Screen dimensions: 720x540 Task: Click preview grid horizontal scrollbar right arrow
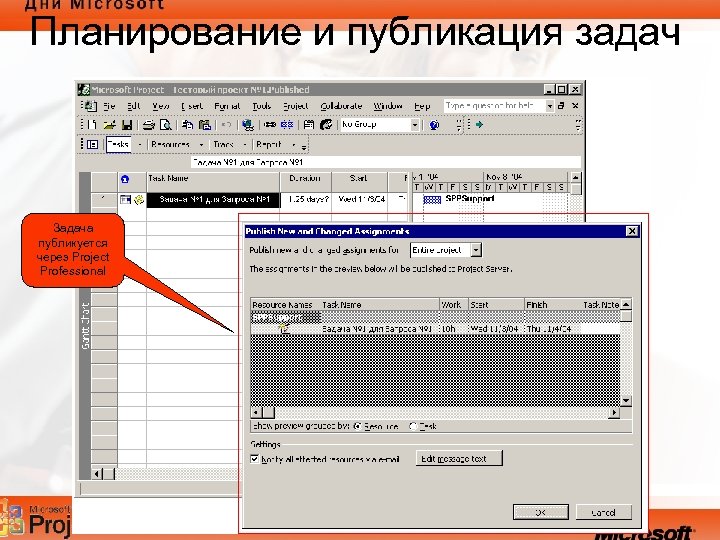click(614, 412)
